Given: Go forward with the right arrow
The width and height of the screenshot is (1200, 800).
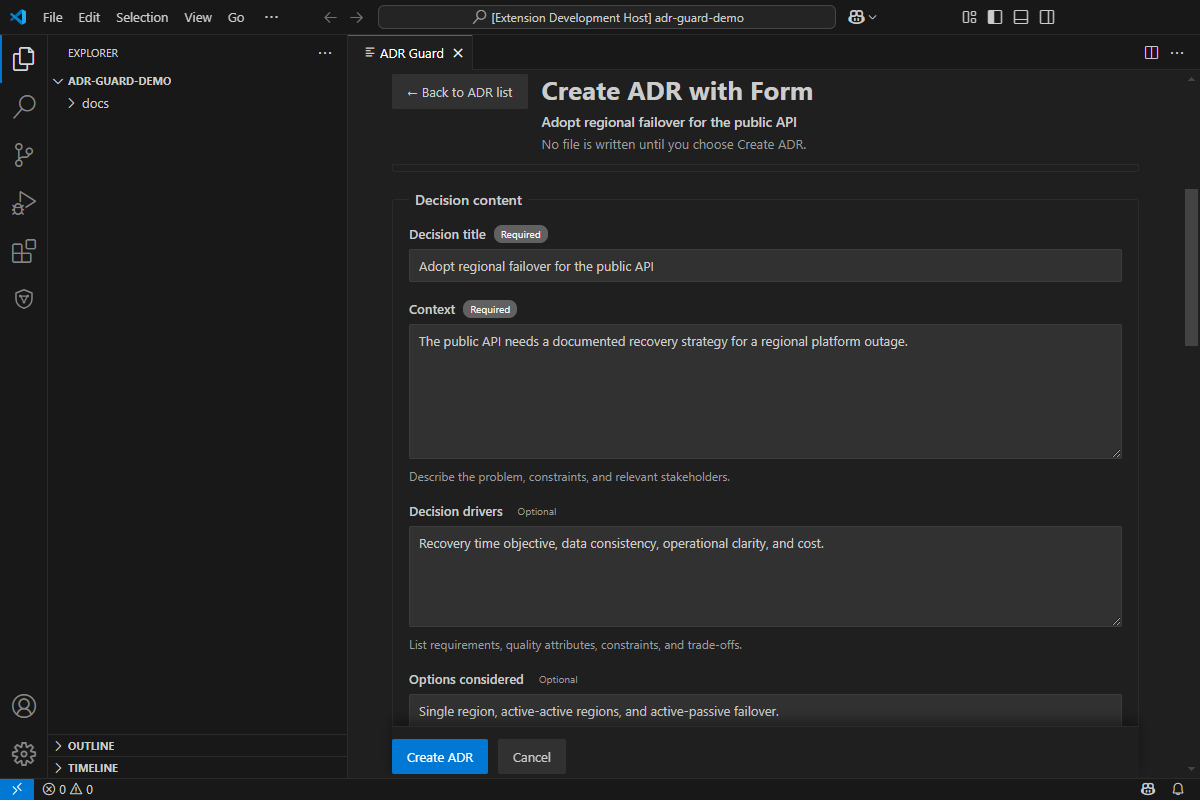Looking at the screenshot, I should tap(357, 17).
